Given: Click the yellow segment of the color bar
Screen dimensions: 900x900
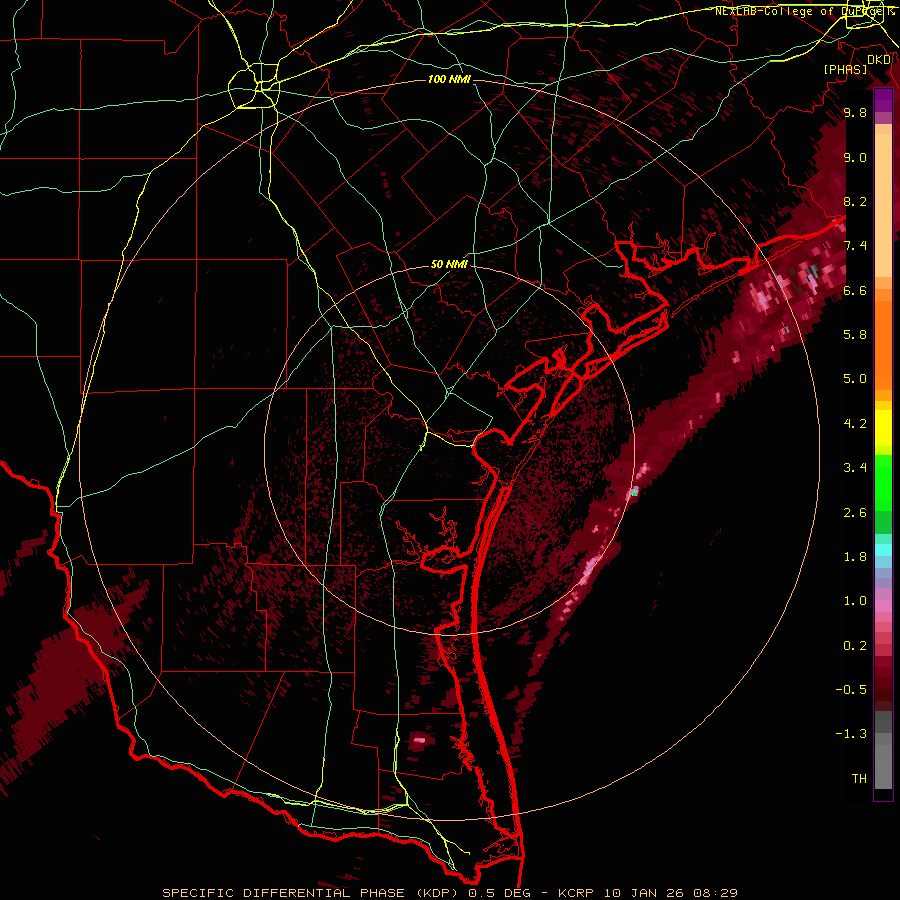Looking at the screenshot, I should (883, 428).
